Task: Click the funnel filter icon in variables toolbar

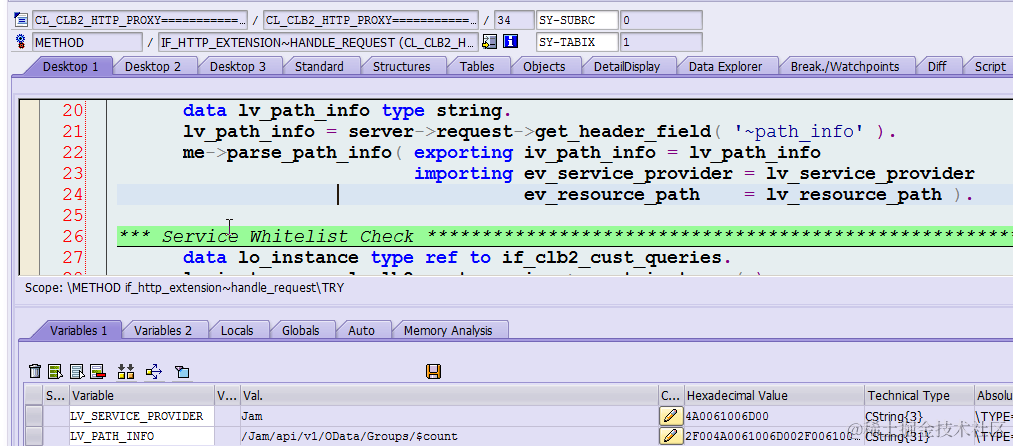Action: [x=182, y=372]
